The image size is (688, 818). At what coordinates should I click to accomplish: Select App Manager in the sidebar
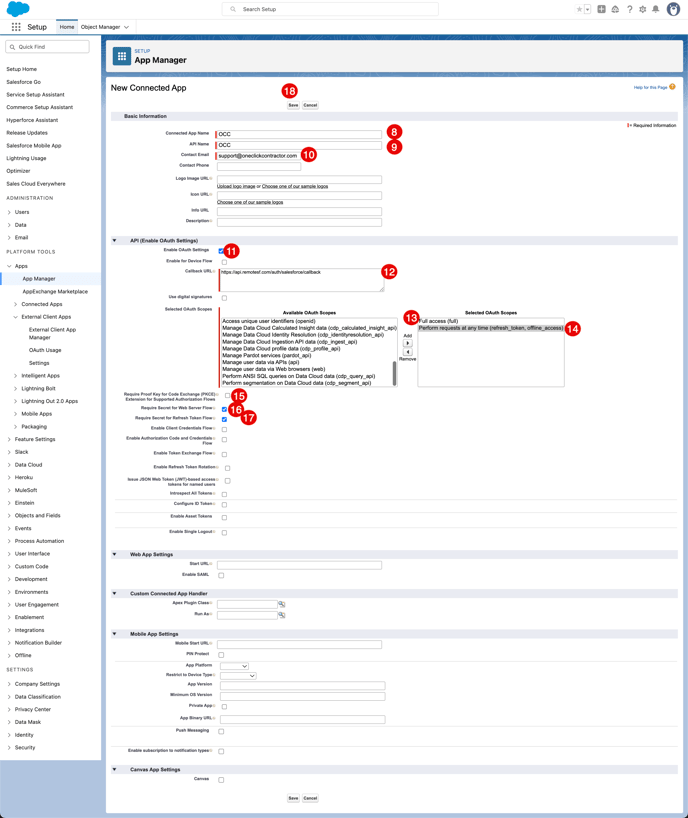point(39,279)
